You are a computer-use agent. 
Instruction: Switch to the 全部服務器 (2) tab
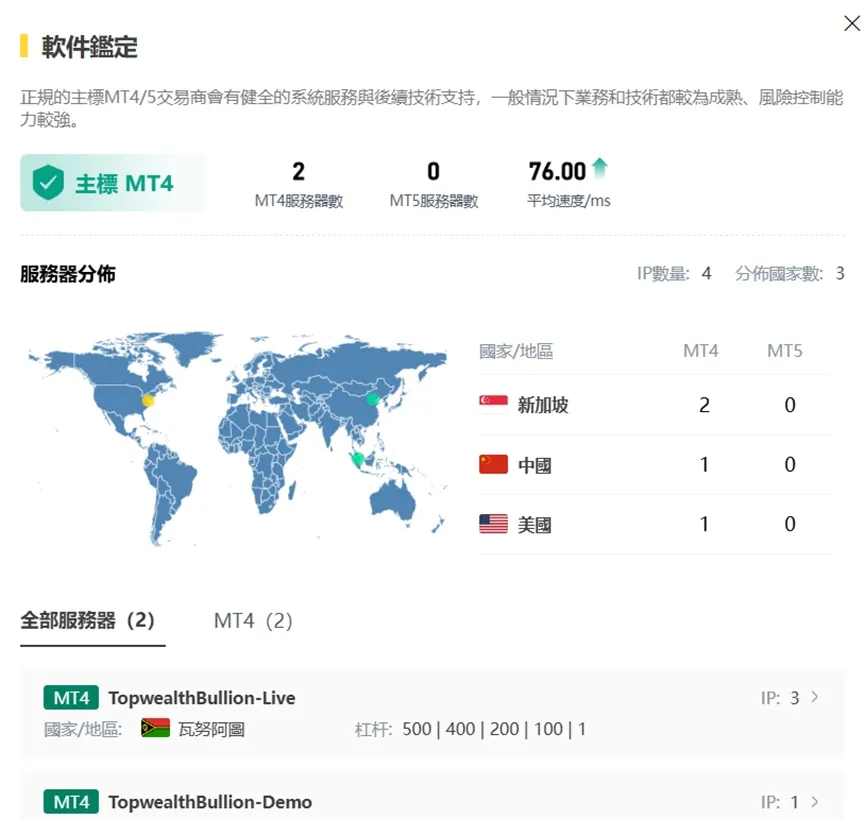tap(87, 620)
